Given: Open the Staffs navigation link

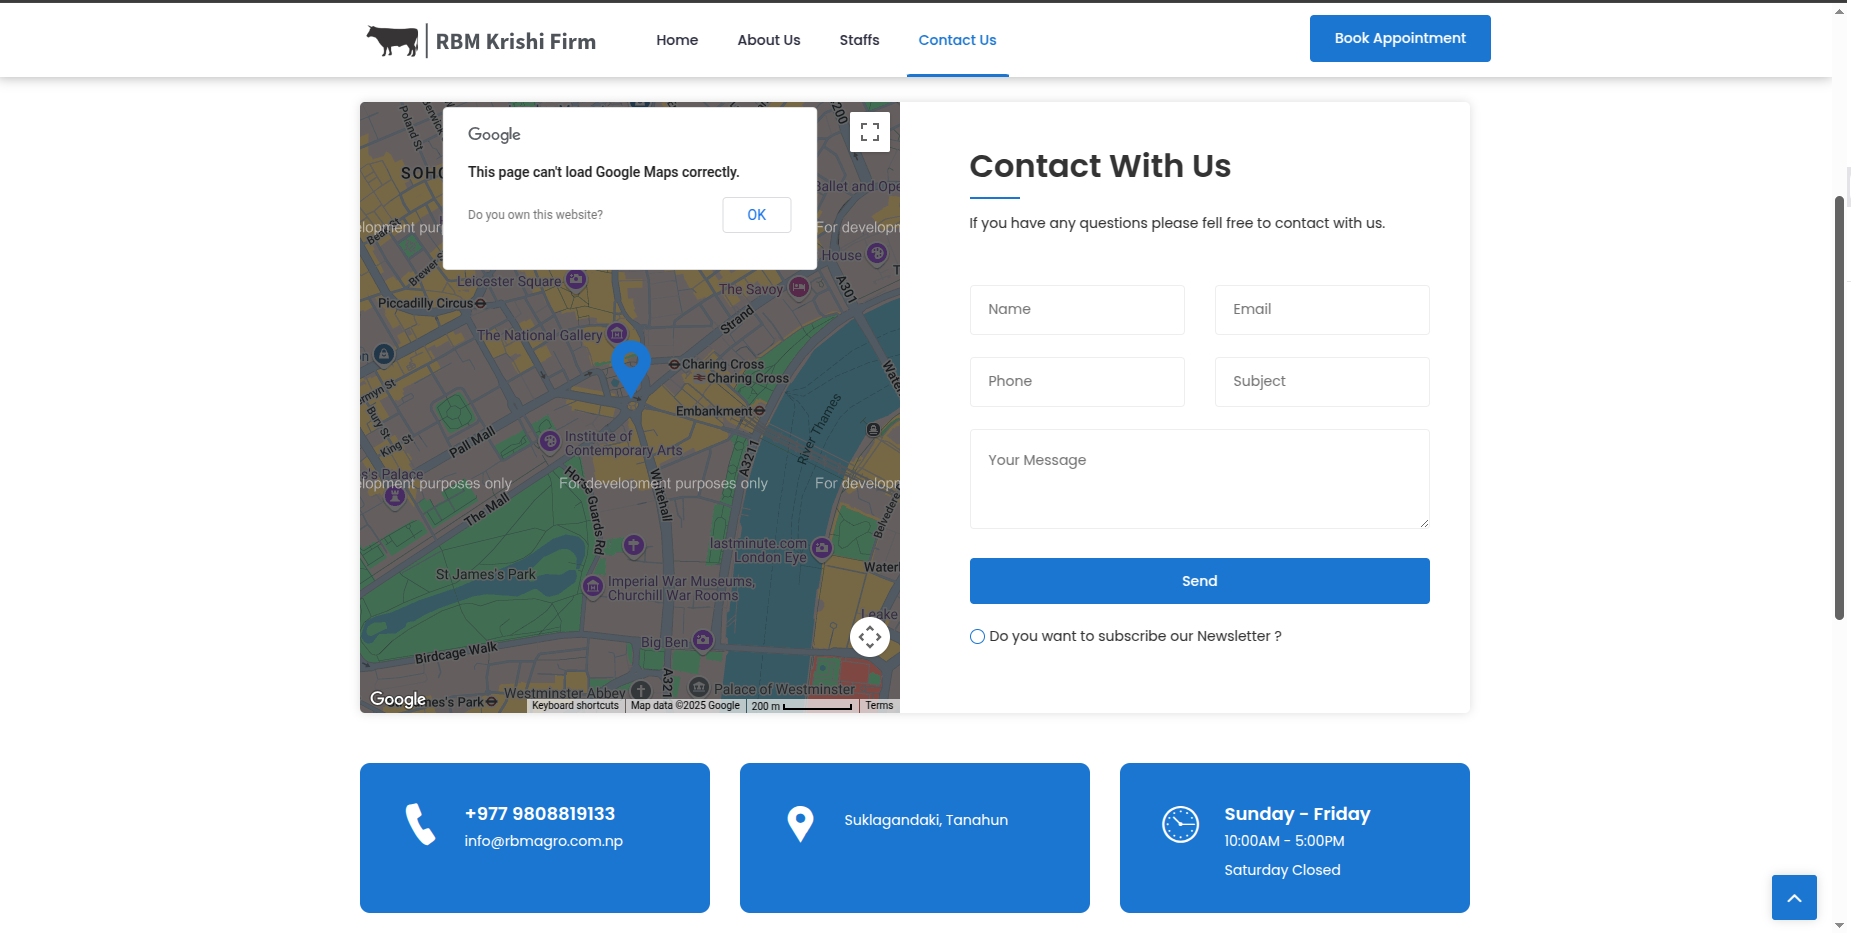Looking at the screenshot, I should click(x=859, y=40).
